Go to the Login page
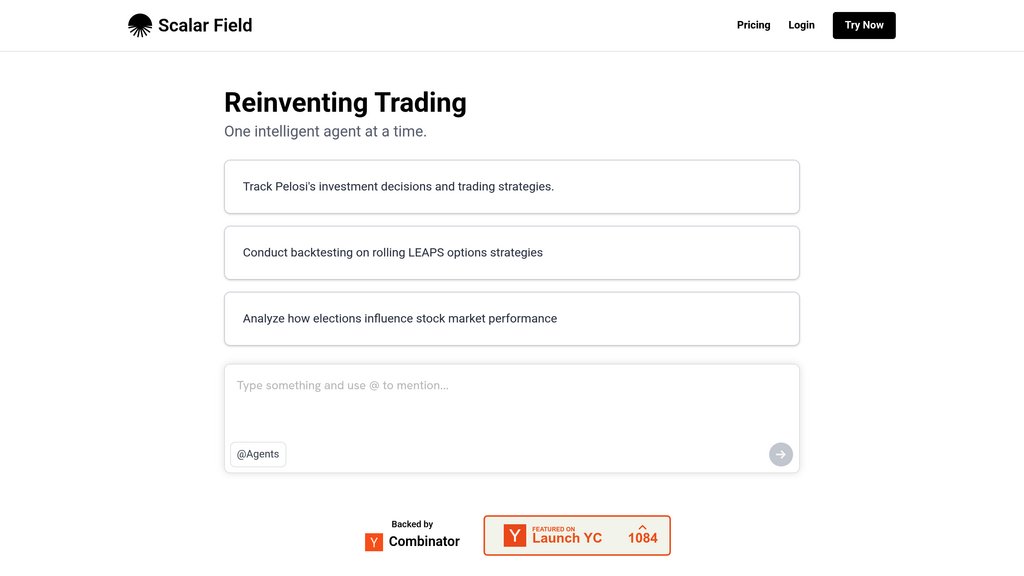The height and width of the screenshot is (576, 1024). tap(801, 25)
